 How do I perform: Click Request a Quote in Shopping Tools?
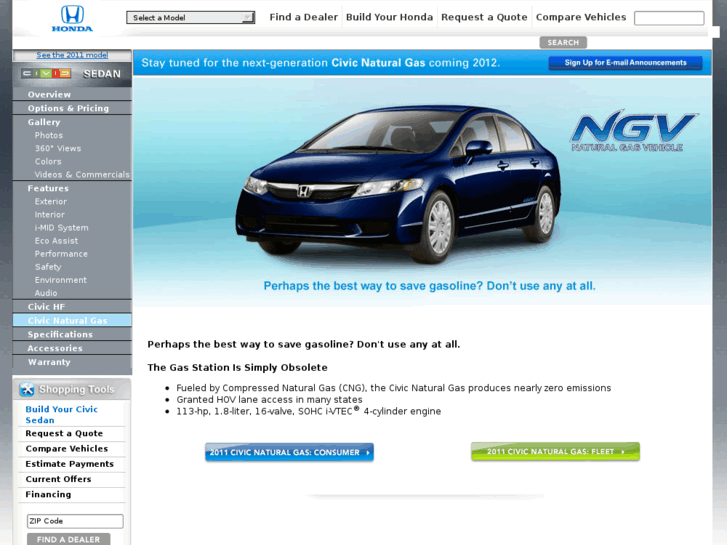64,433
